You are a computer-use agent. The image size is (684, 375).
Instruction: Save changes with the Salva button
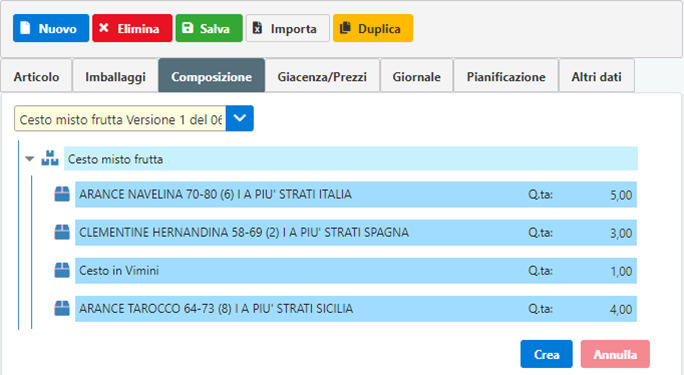(209, 28)
